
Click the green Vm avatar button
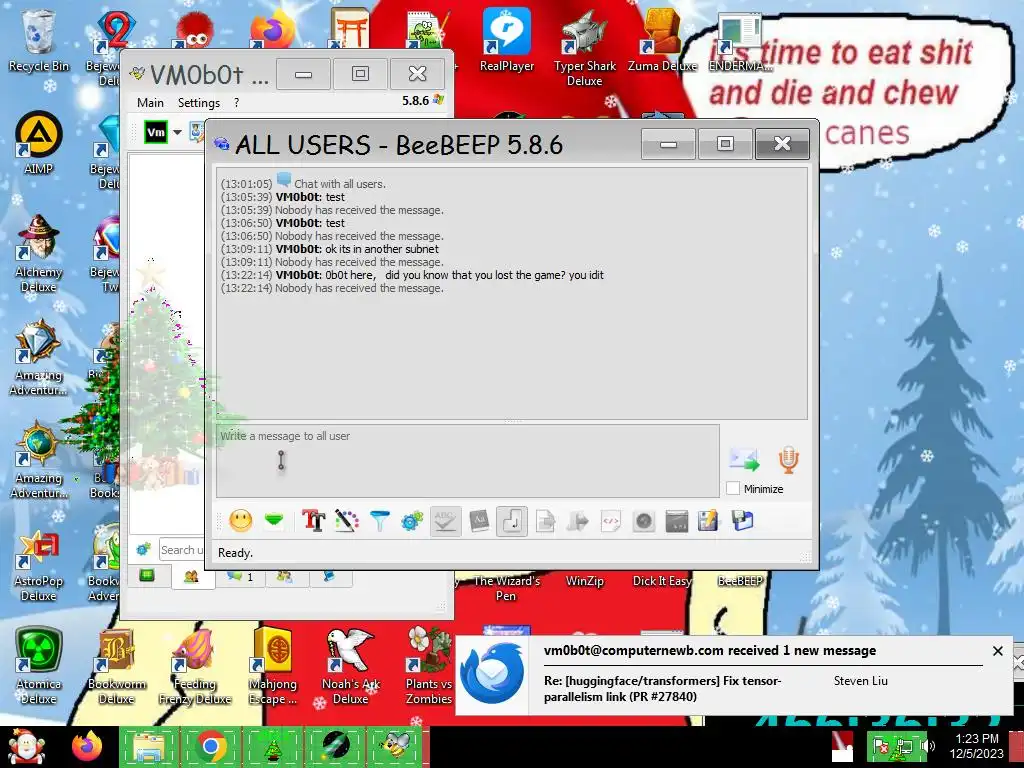[155, 132]
